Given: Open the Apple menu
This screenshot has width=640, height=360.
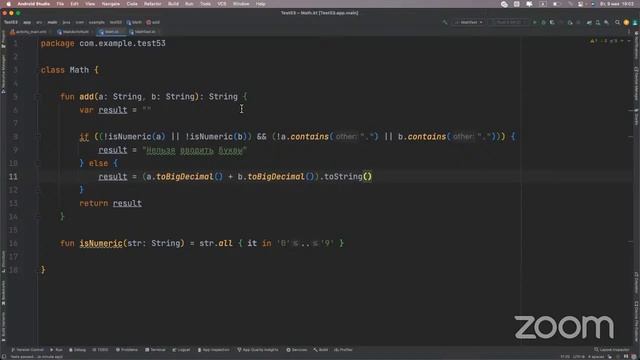Looking at the screenshot, I should [8, 4].
